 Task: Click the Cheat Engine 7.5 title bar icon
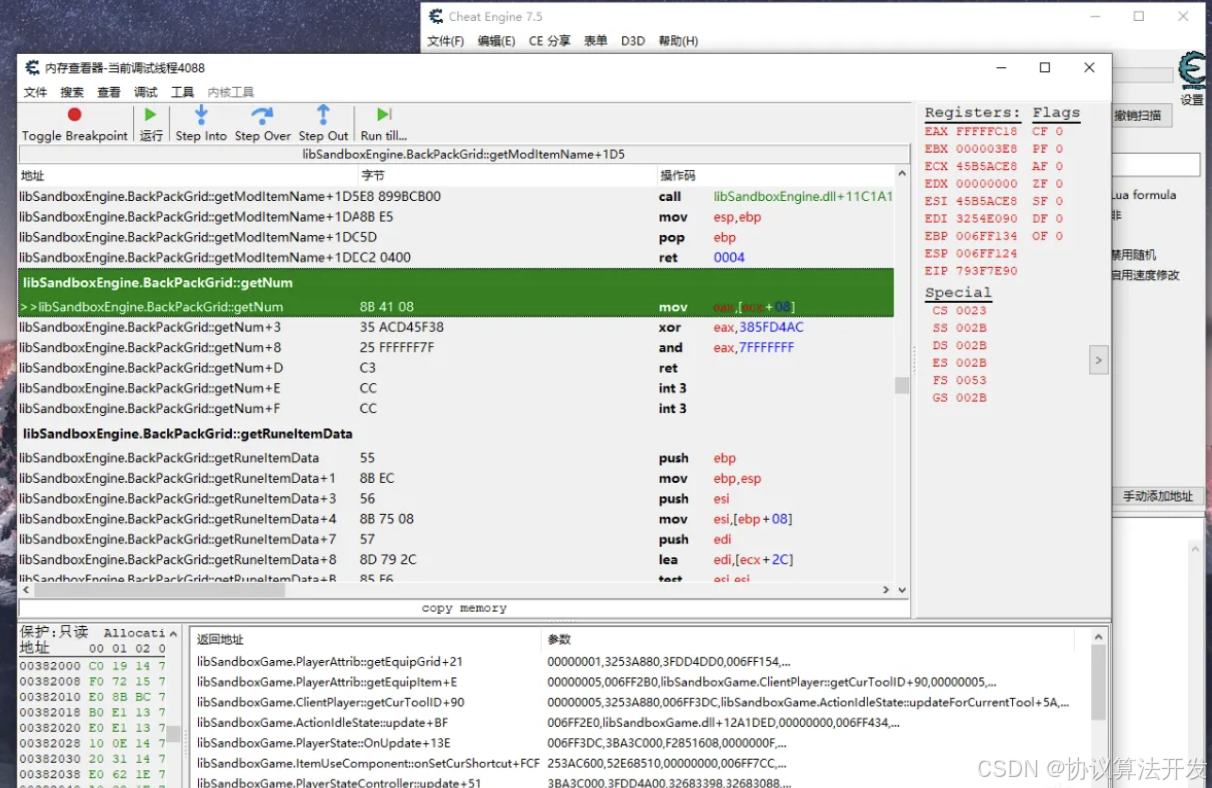coord(435,16)
